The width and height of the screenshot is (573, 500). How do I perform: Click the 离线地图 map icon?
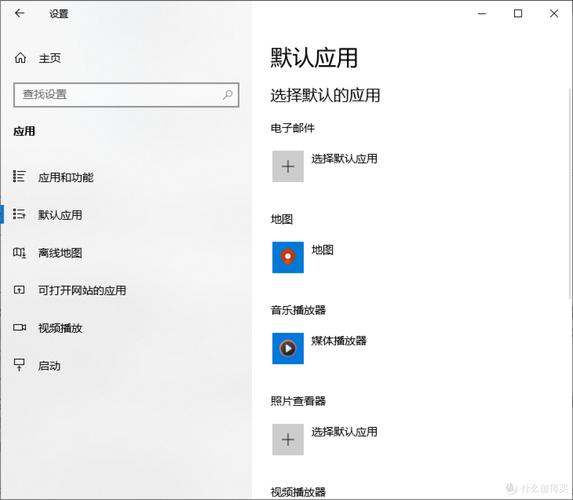[x=19, y=252]
